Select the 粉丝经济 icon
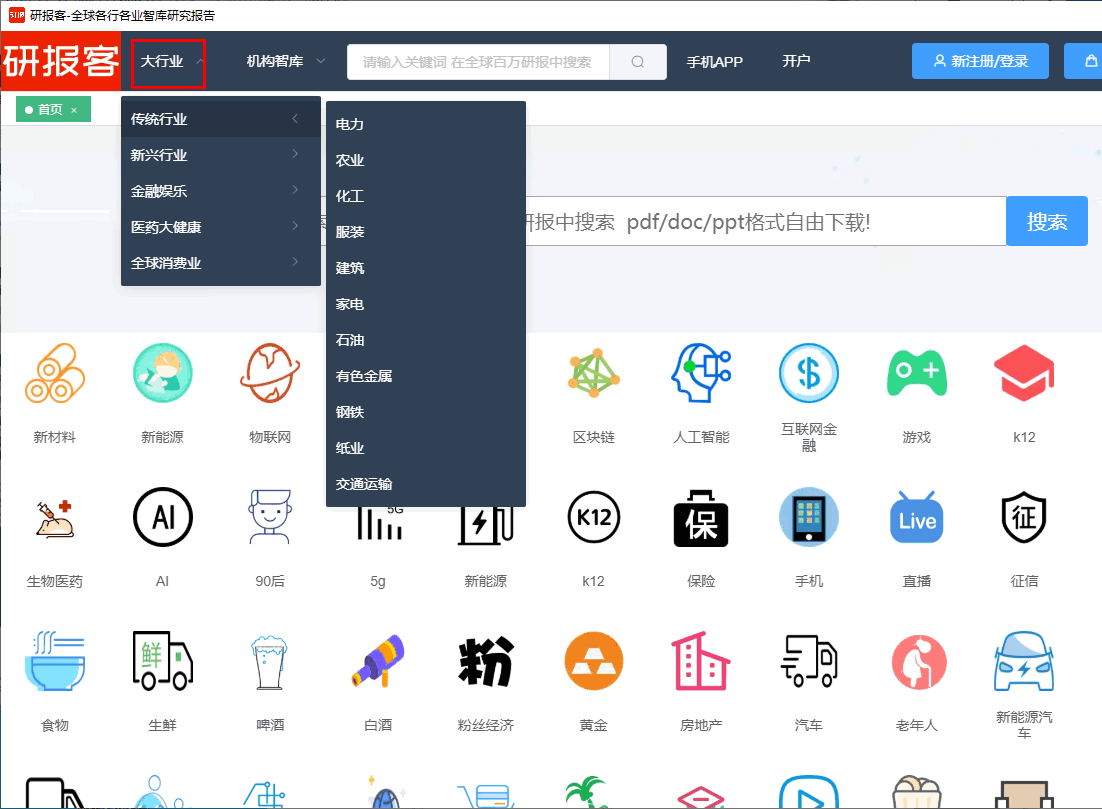This screenshot has width=1102, height=809. 486,661
